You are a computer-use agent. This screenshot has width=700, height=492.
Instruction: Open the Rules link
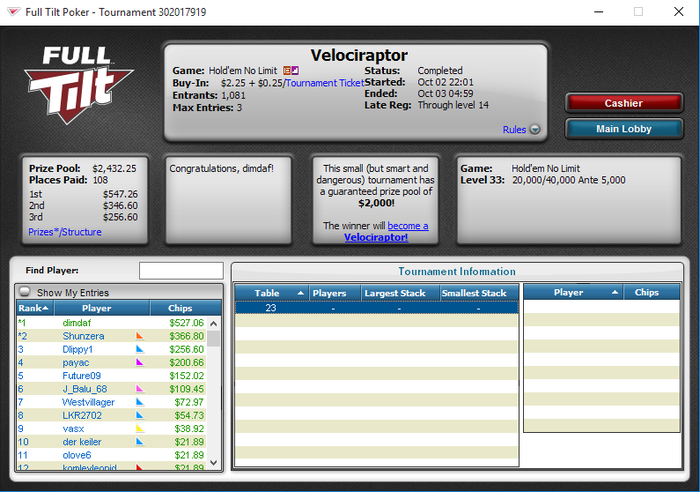pyautogui.click(x=514, y=129)
